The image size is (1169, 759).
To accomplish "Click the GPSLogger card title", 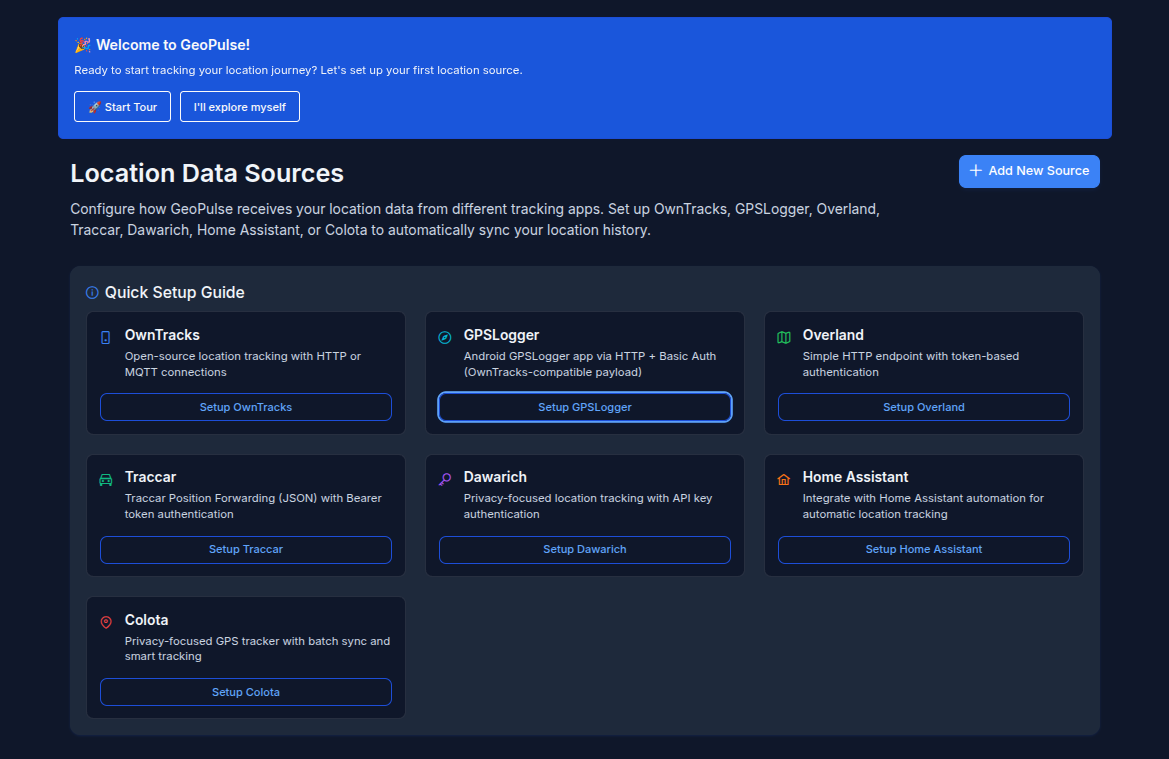I will pos(501,335).
